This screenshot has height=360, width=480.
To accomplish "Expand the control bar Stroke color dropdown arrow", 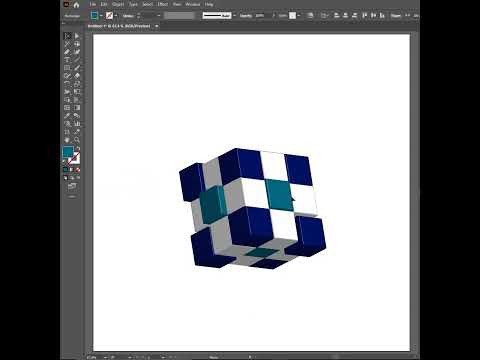I will tap(115, 16).
